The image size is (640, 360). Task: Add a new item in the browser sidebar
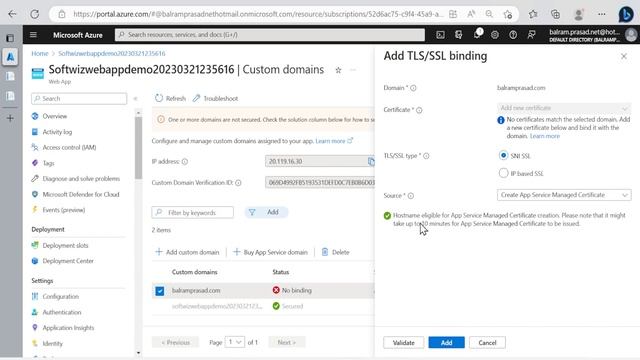[x=10, y=118]
